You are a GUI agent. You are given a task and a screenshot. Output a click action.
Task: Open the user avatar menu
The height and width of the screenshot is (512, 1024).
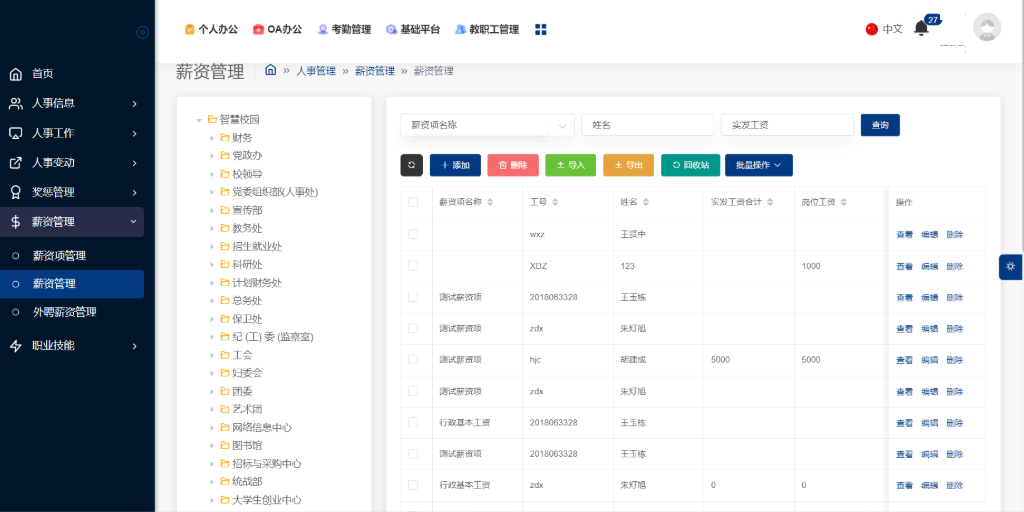click(x=987, y=28)
